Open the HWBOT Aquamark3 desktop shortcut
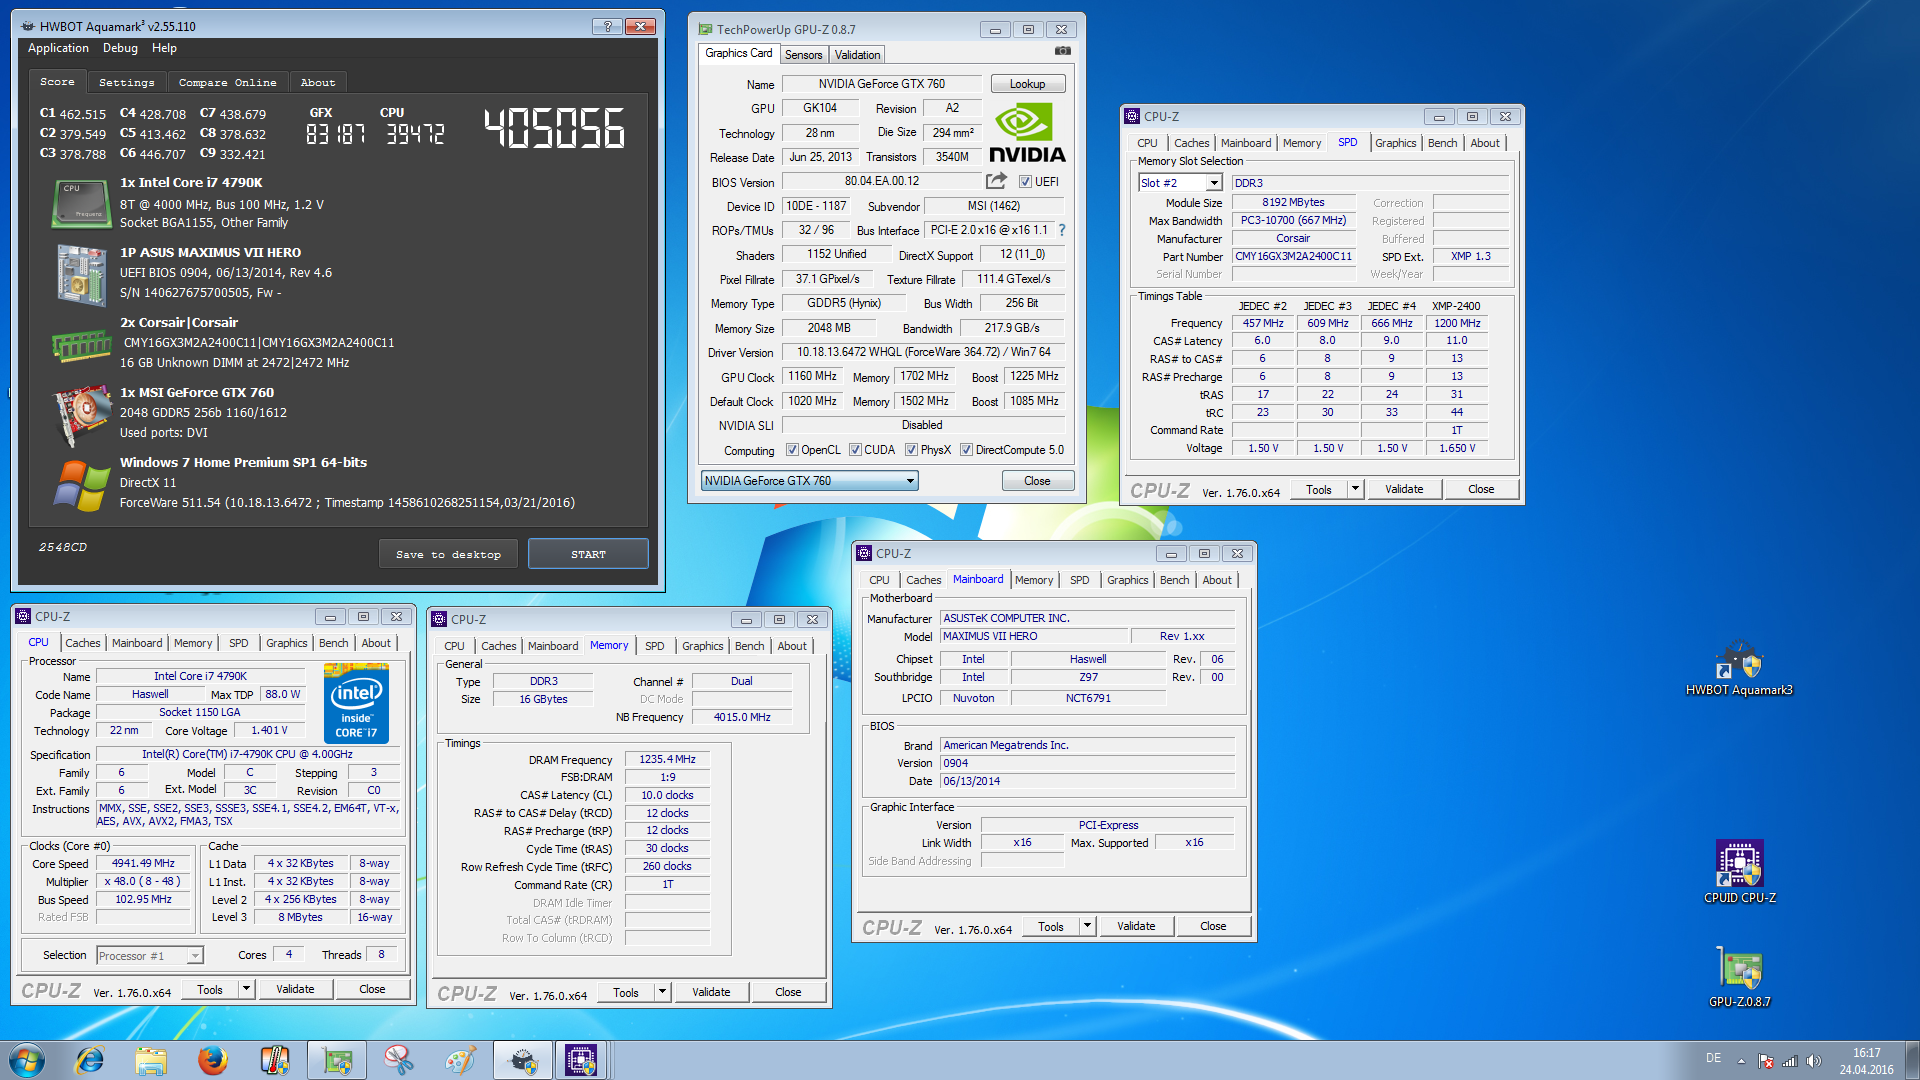 1739,668
